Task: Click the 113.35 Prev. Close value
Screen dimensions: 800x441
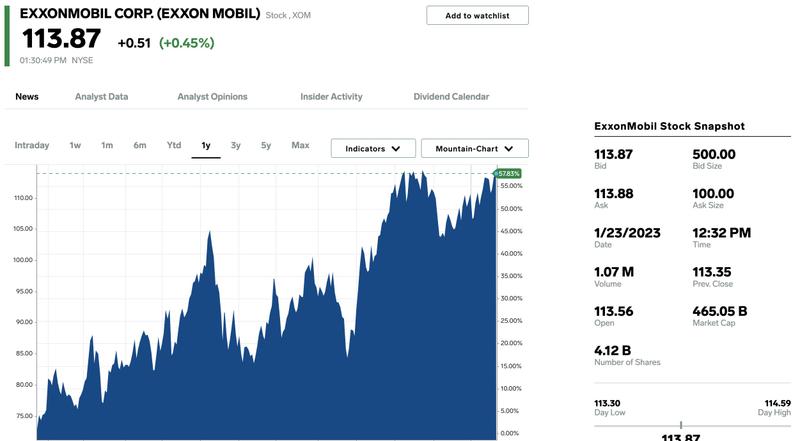Action: click(x=712, y=272)
